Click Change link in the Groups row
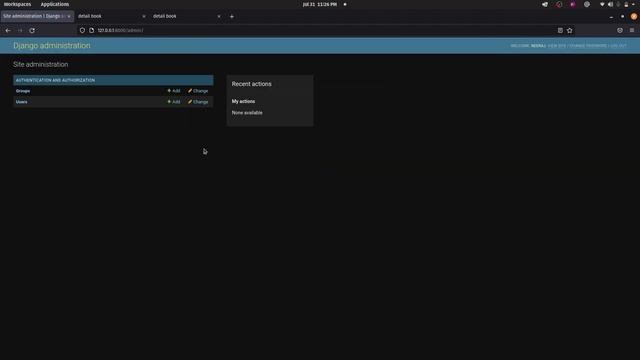 tap(198, 91)
